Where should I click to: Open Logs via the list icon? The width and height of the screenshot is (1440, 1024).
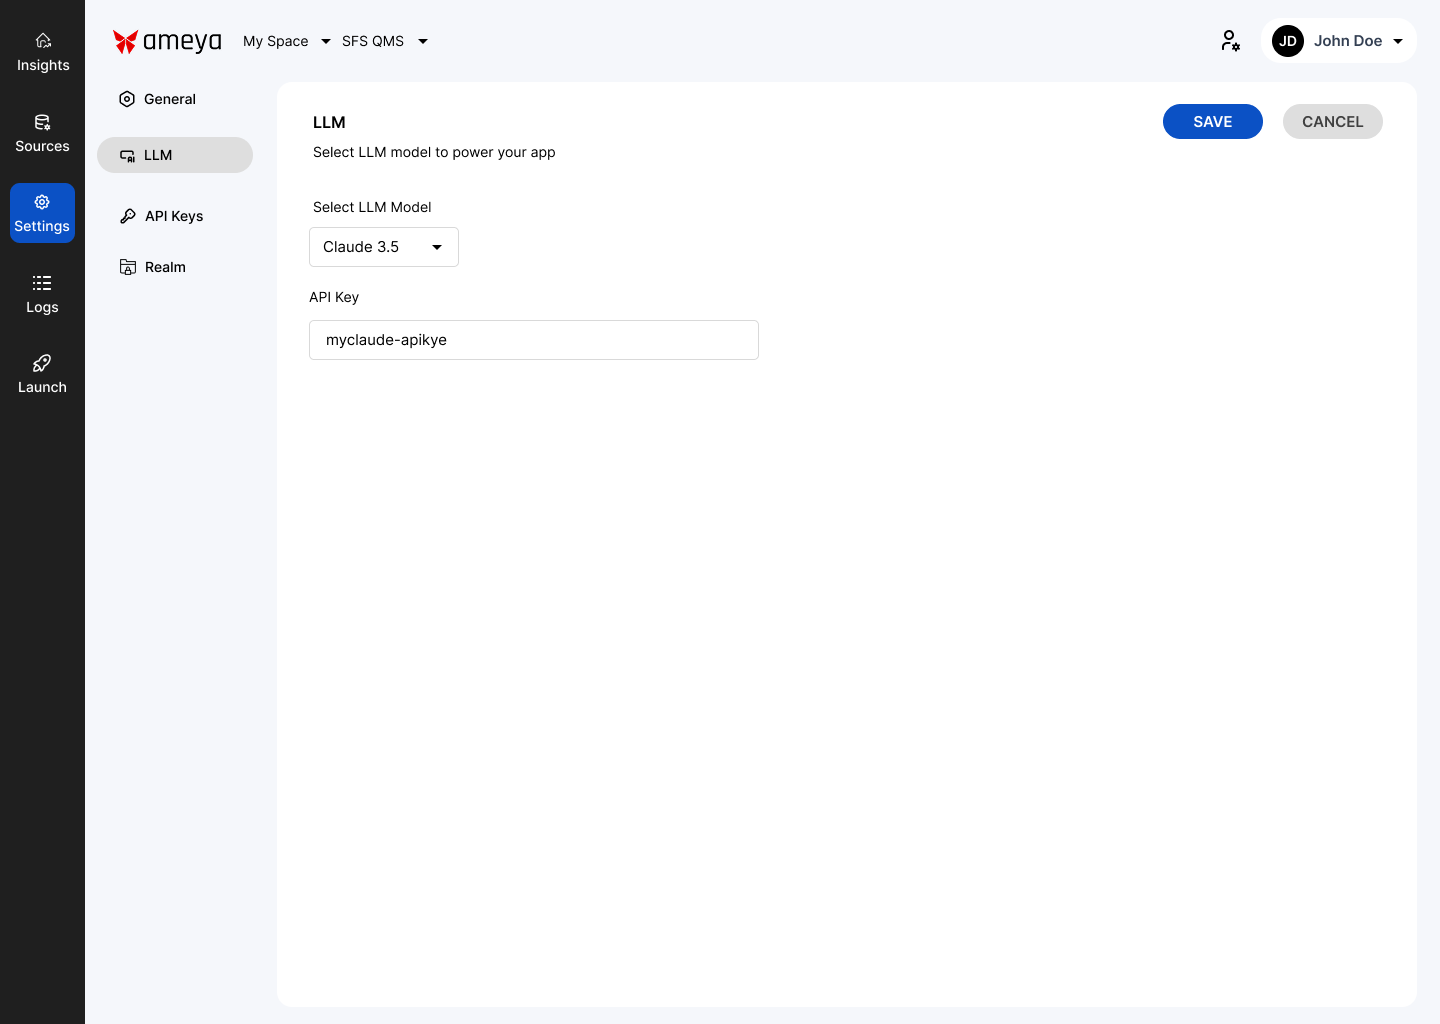[42, 283]
